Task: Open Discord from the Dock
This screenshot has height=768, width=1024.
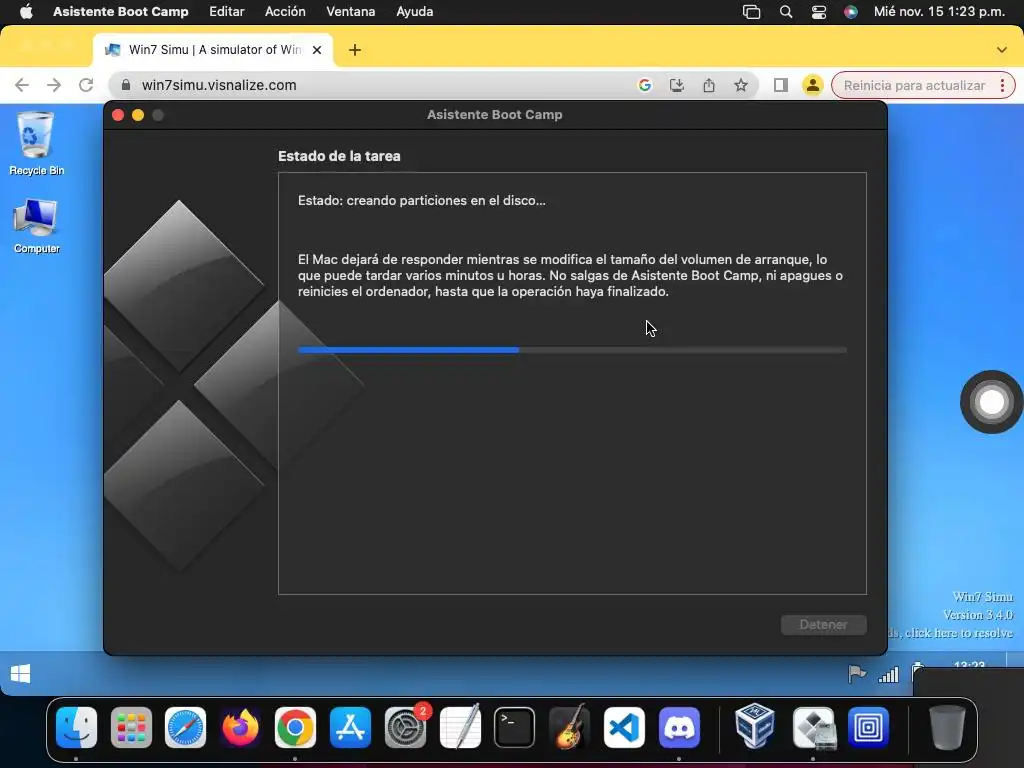Action: coord(679,727)
